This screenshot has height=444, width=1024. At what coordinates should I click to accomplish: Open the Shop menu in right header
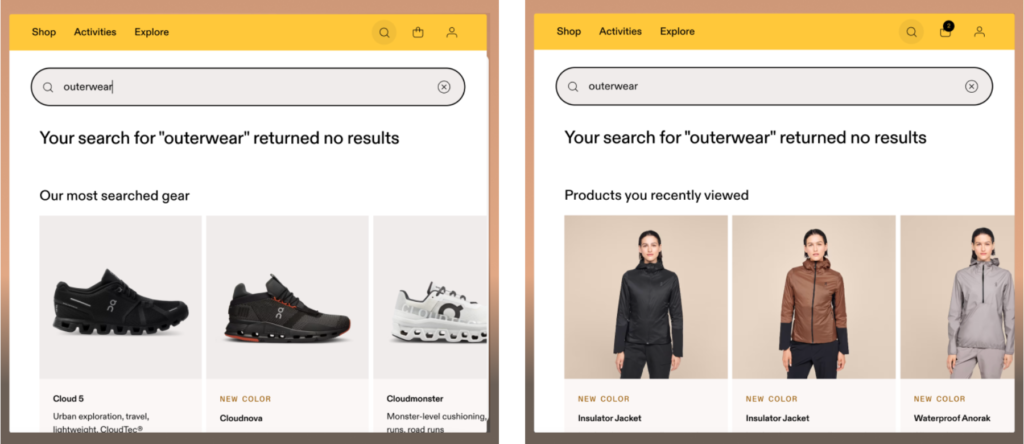[569, 31]
